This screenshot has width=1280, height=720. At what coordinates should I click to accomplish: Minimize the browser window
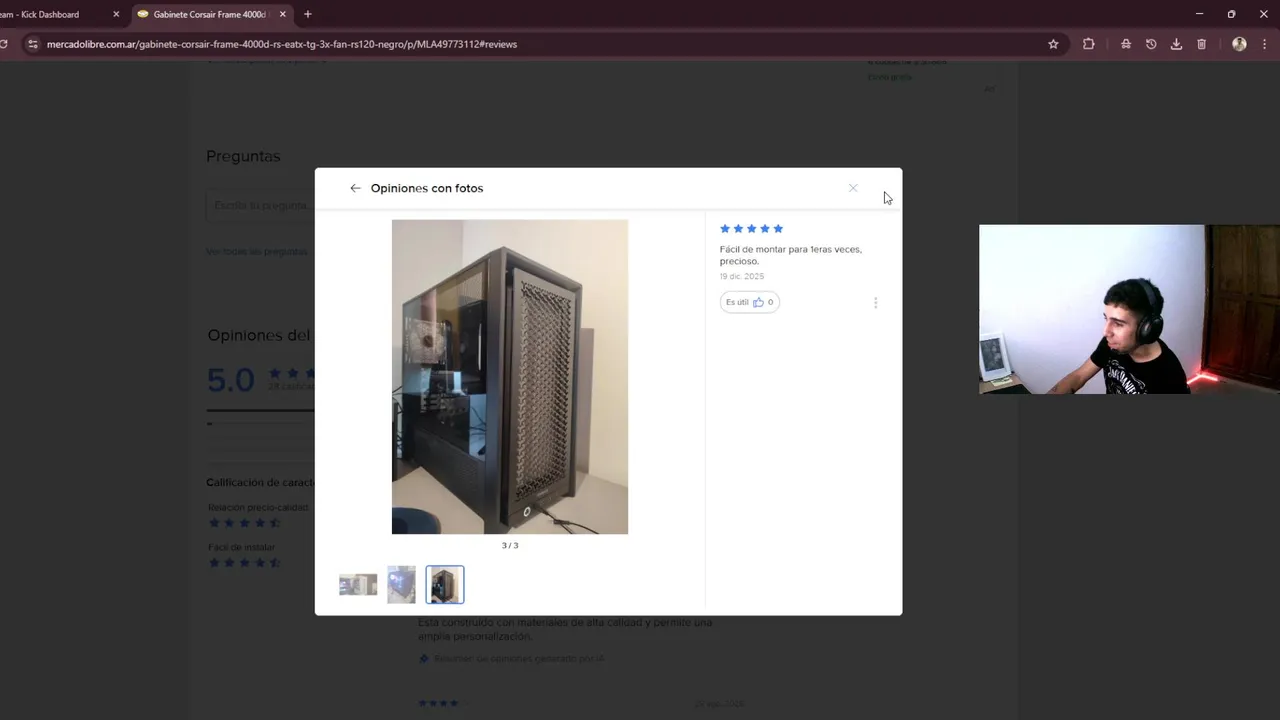click(1199, 14)
